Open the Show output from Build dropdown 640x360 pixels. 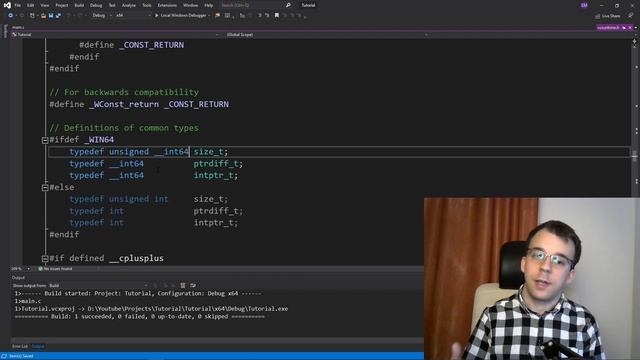tap(98, 285)
